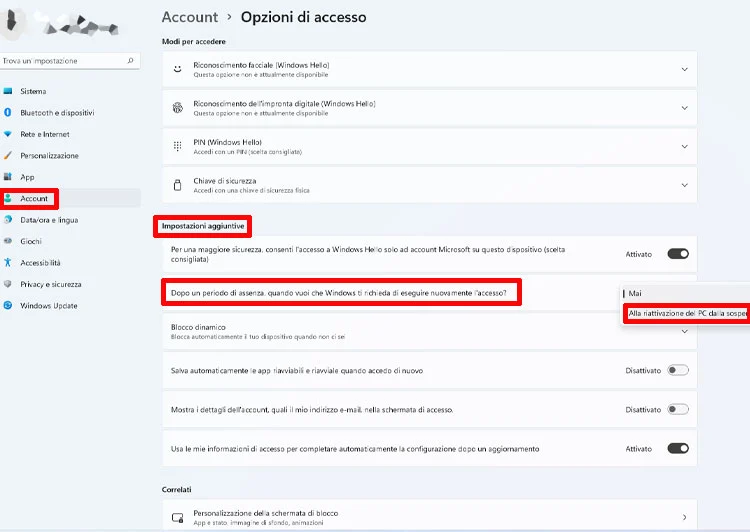Select Alla riattivazione del PC dalla sospensione
This screenshot has width=750, height=532.
pos(687,313)
